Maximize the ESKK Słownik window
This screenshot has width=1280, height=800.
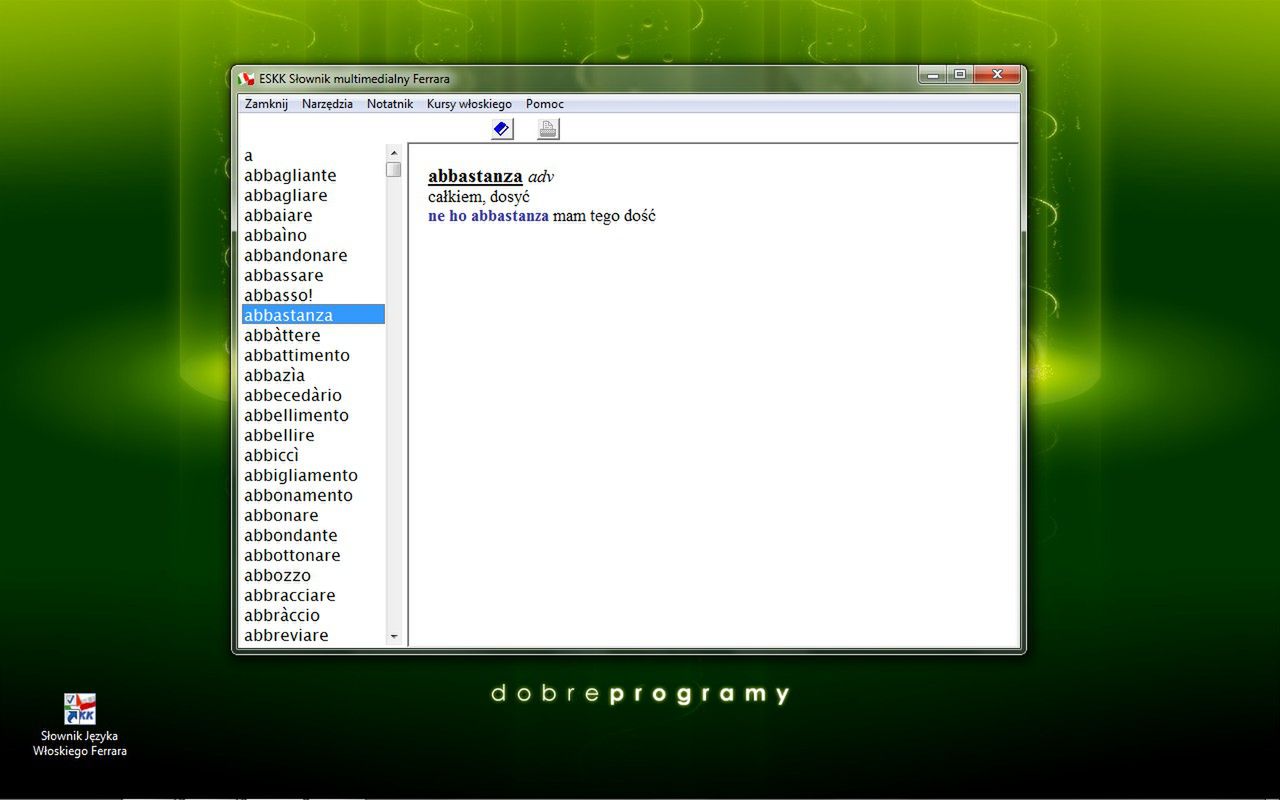click(959, 75)
